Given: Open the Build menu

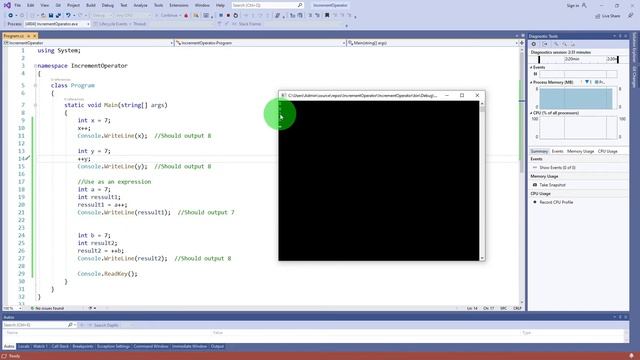Looking at the screenshot, I should (91, 5).
